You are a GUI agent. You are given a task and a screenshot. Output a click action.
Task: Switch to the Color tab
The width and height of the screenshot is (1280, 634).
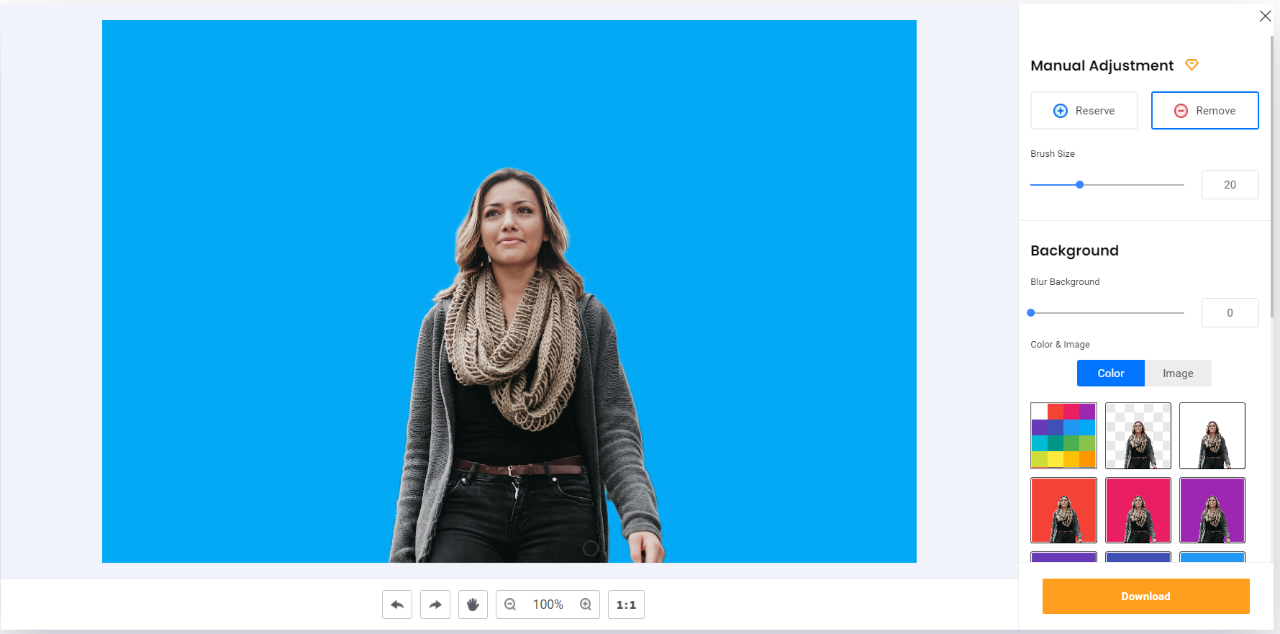click(x=1110, y=372)
